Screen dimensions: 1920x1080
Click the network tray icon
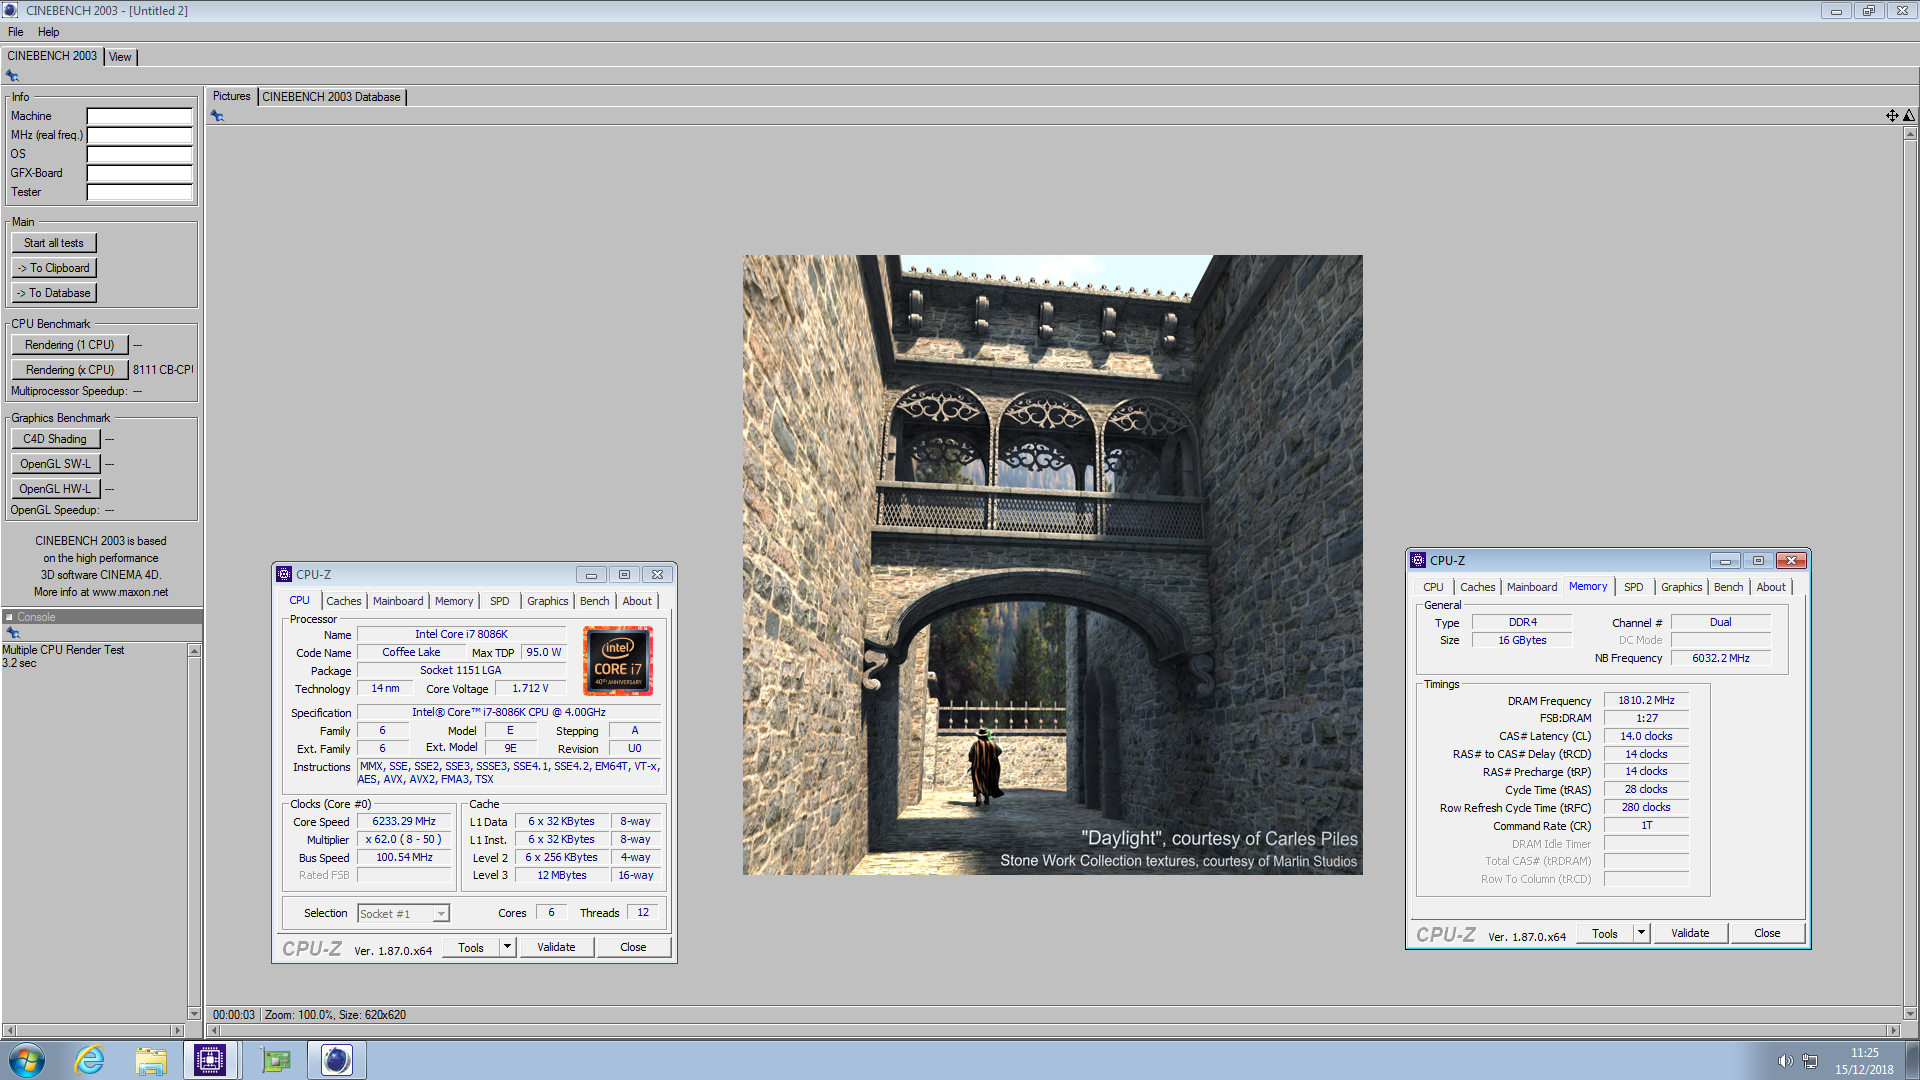click(1810, 1061)
